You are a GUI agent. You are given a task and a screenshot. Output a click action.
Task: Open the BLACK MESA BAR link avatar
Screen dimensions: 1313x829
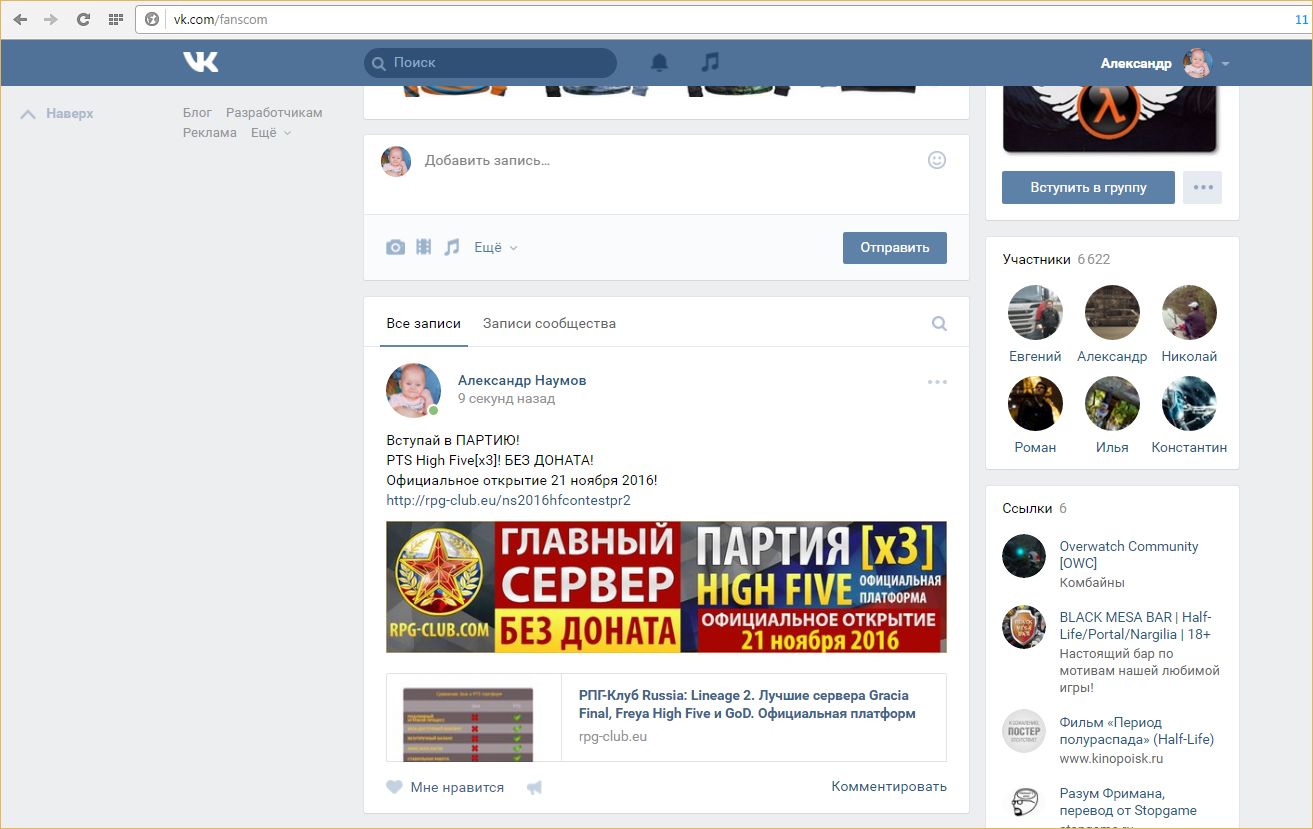point(1024,627)
